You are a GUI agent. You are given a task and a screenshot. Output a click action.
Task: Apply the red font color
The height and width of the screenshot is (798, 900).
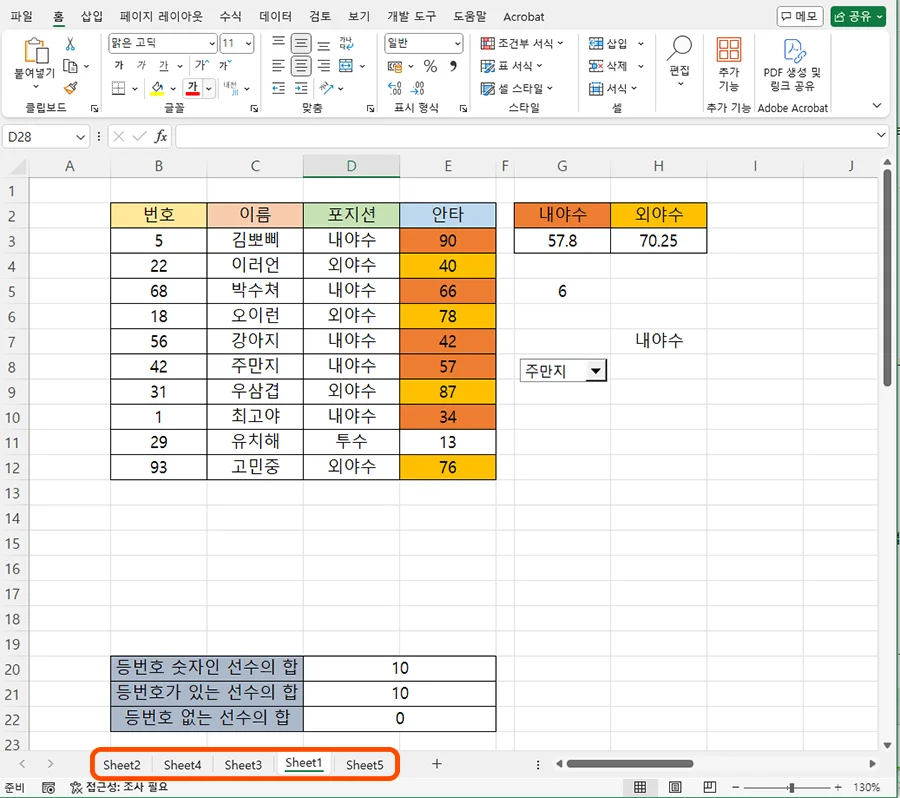[x=192, y=88]
